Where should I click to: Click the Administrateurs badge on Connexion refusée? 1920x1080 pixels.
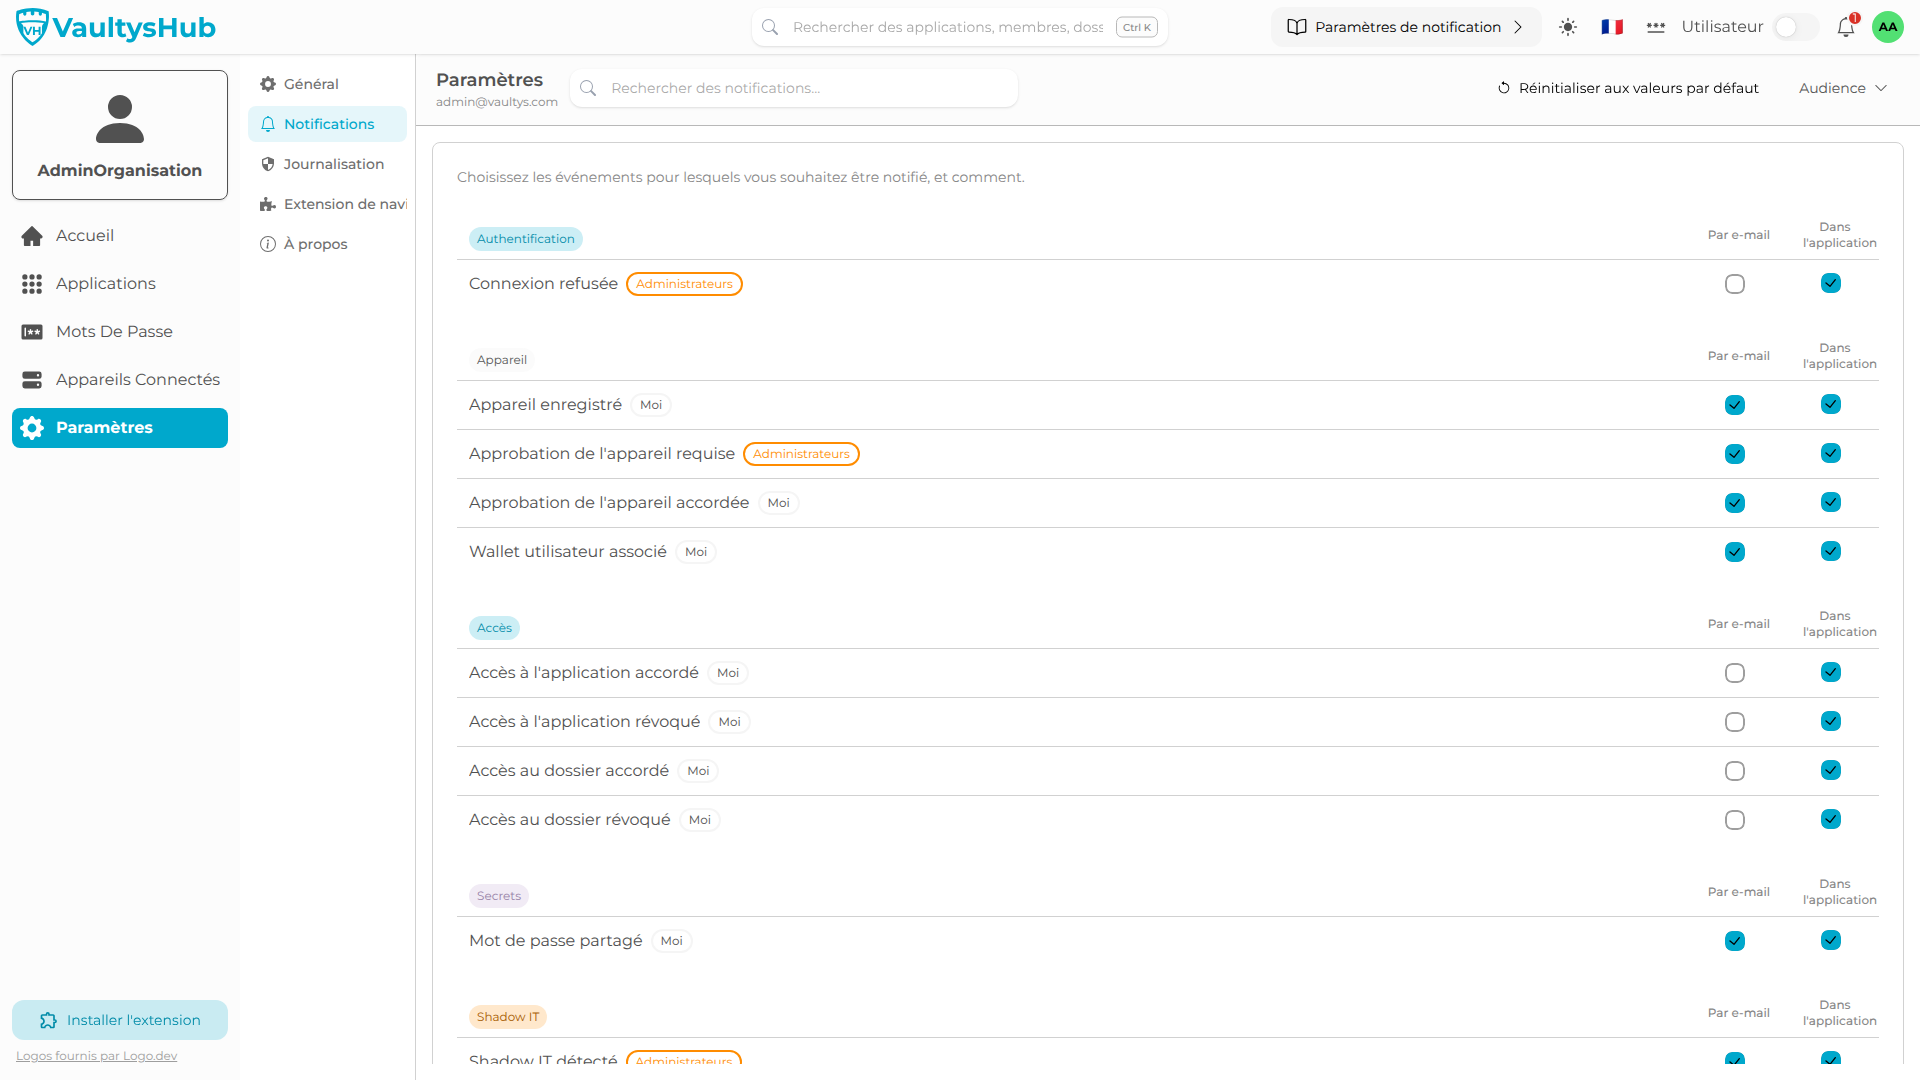[684, 284]
